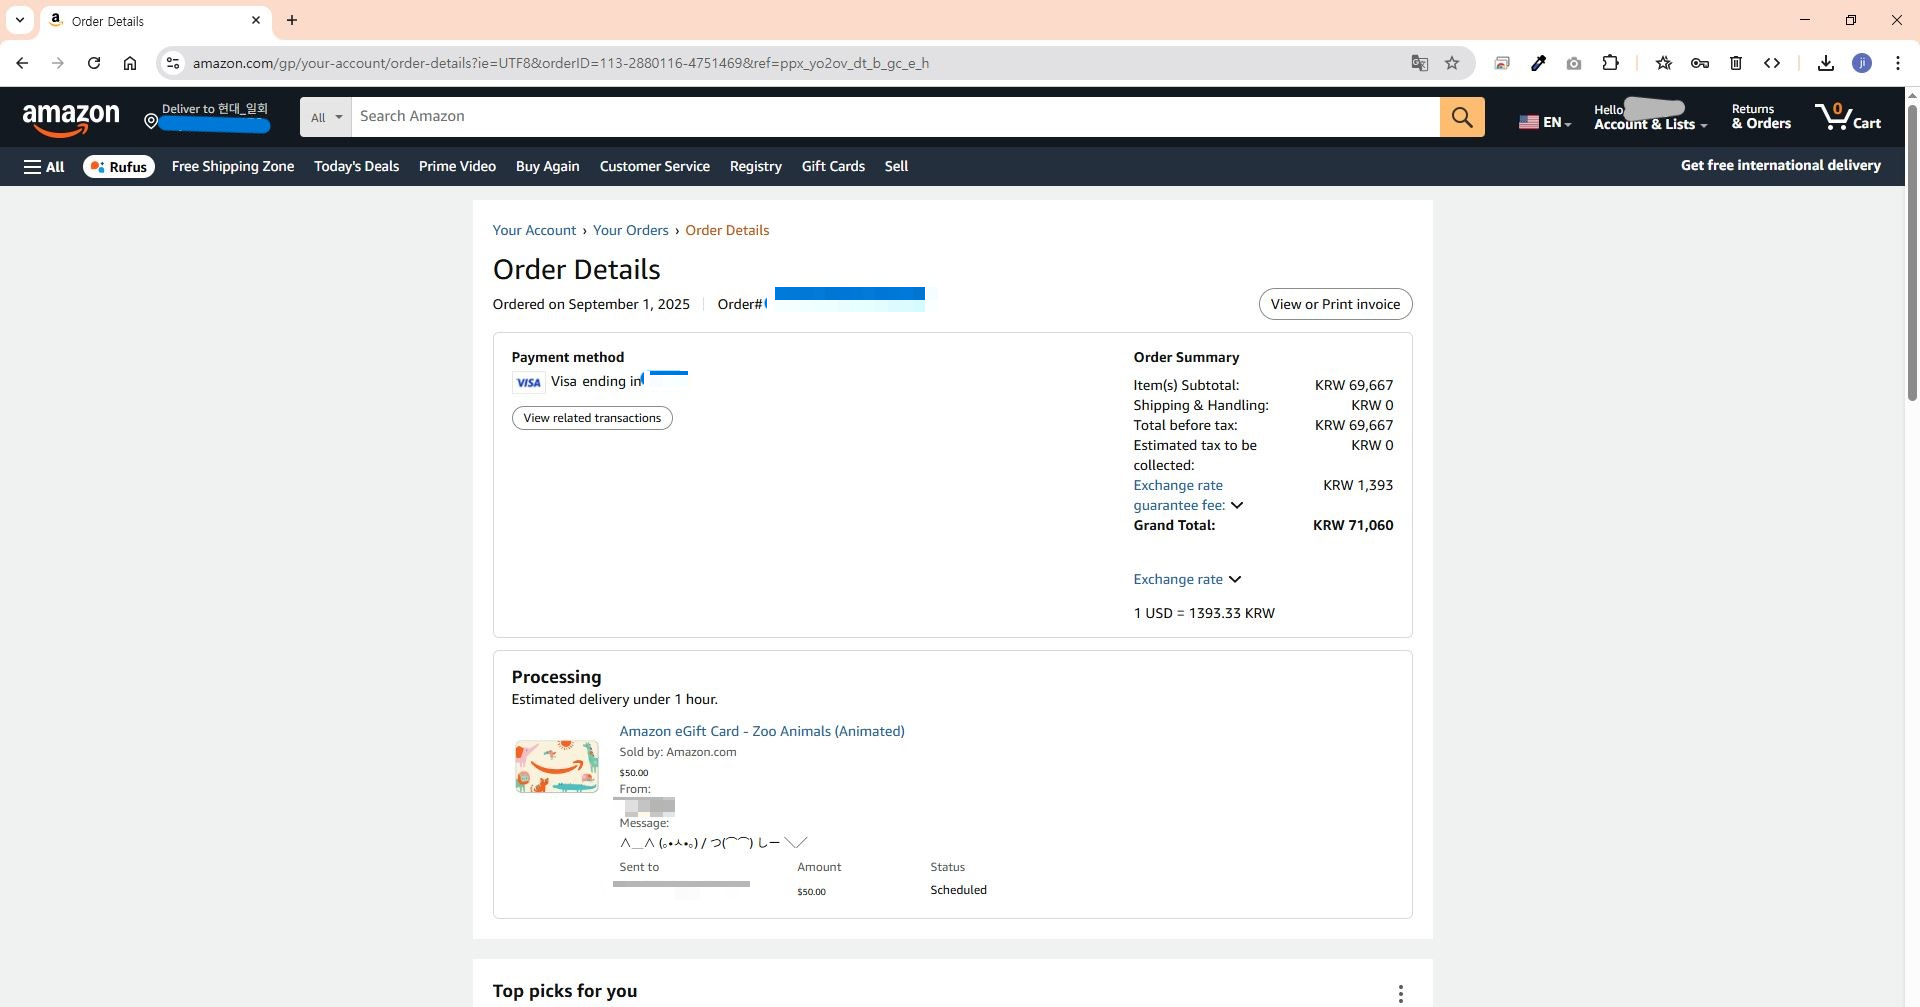Screen dimensions: 1920x1007
Task: Click the bookmarks star list icon
Action: tap(1664, 63)
